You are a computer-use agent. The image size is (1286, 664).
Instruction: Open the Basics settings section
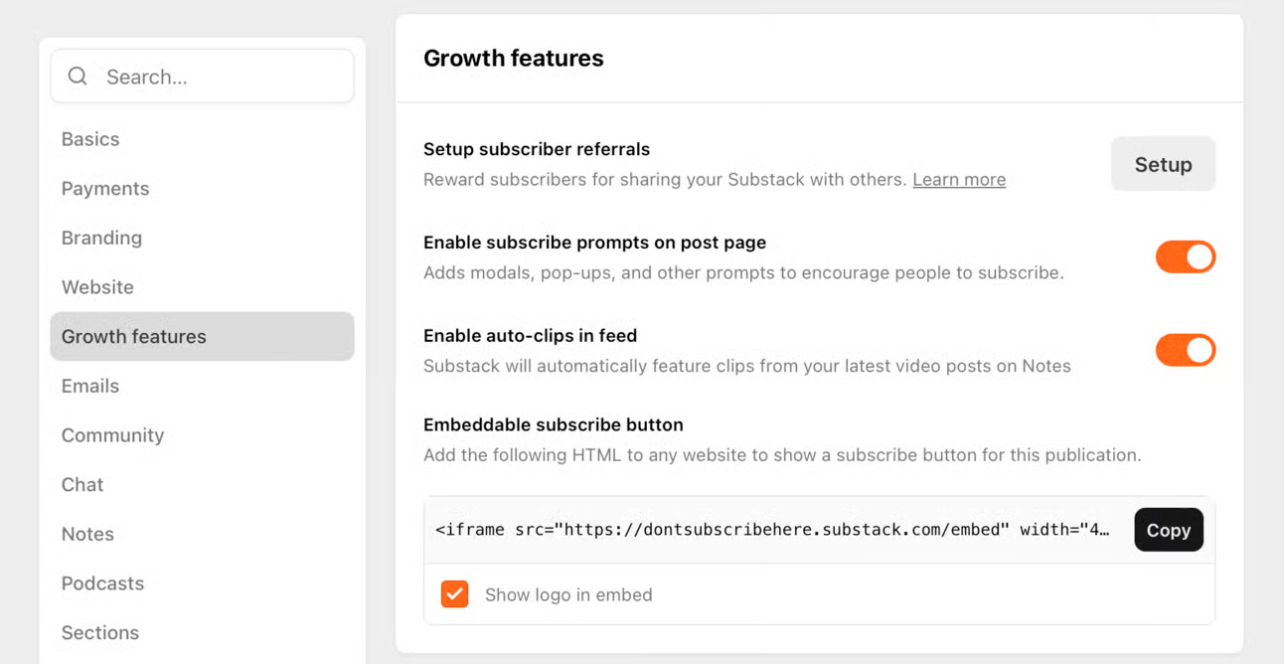point(90,139)
